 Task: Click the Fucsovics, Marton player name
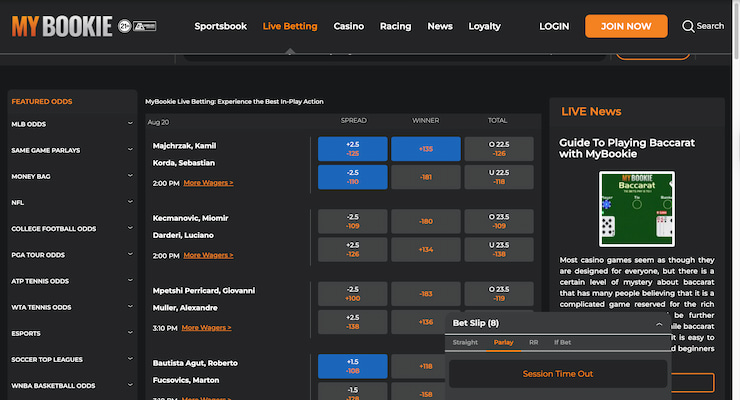(186, 380)
